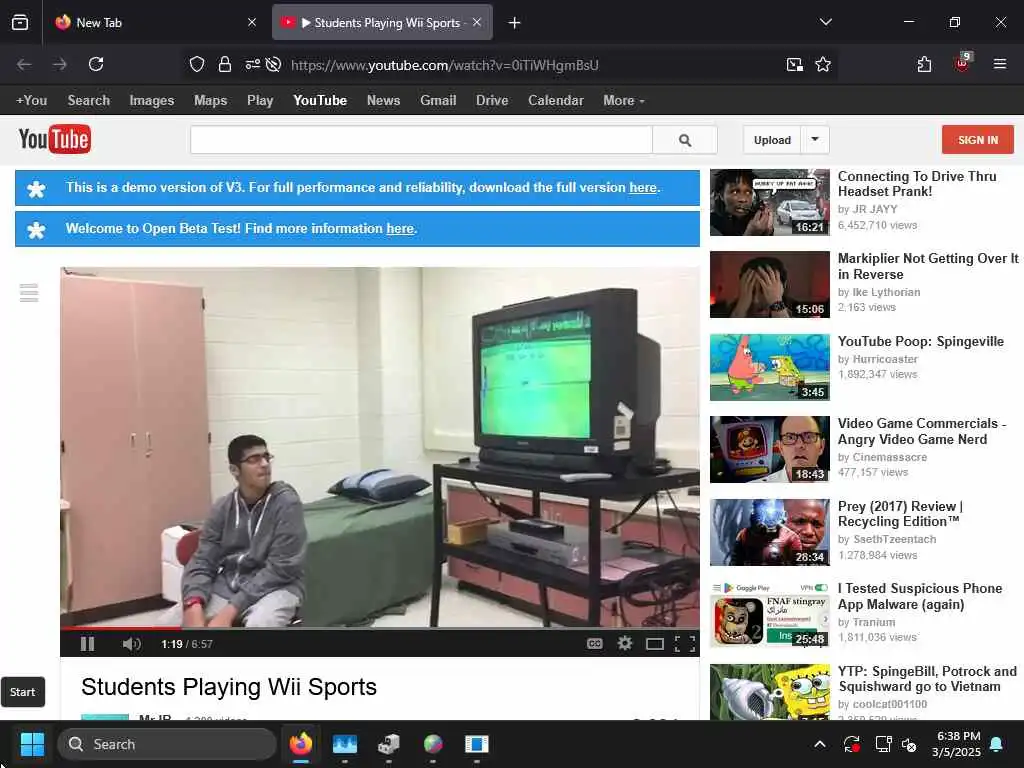Viewport: 1024px width, 768px height.
Task: Pause the video playback
Action: point(88,644)
